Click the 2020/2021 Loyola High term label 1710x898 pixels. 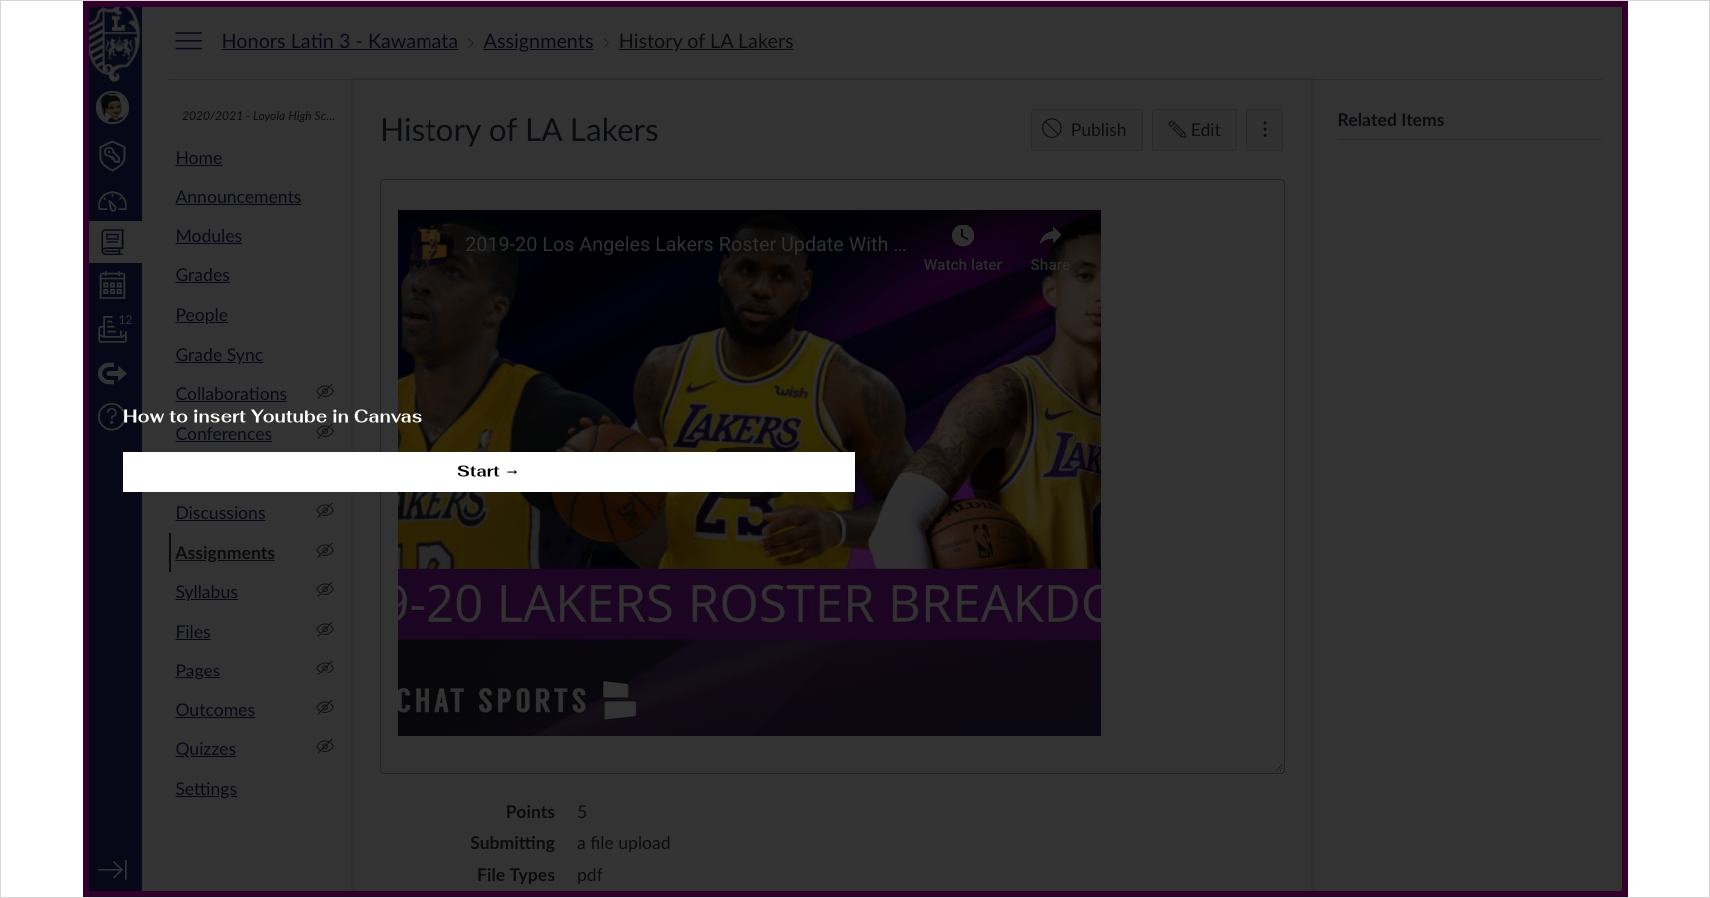[258, 116]
